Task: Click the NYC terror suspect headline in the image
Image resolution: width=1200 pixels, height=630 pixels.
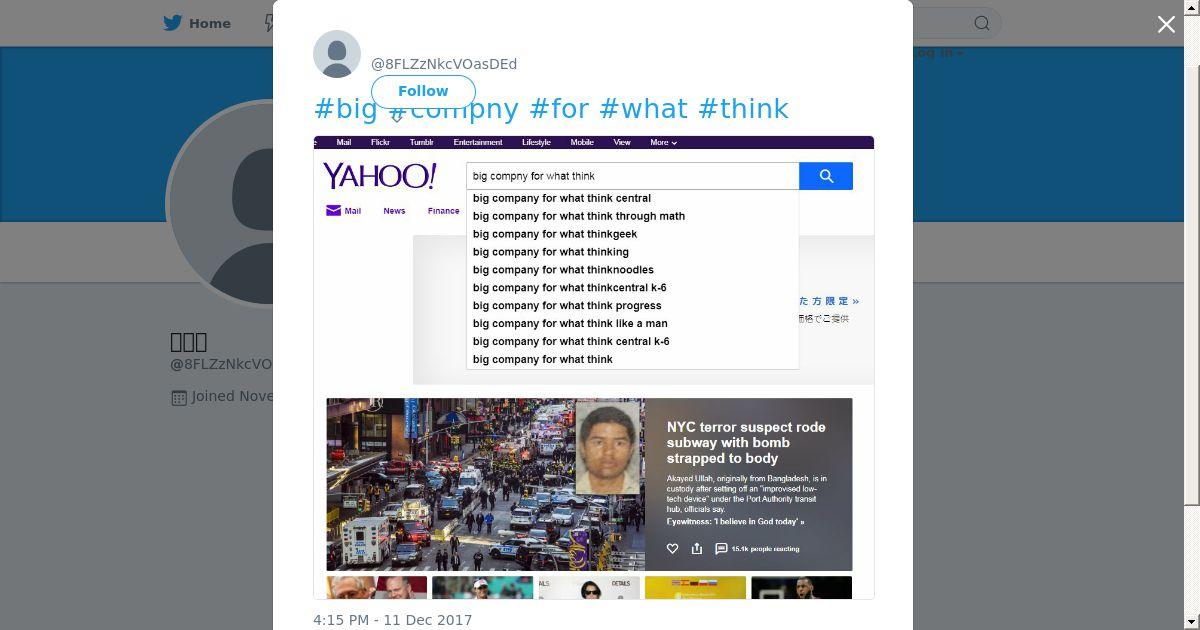Action: [x=746, y=443]
